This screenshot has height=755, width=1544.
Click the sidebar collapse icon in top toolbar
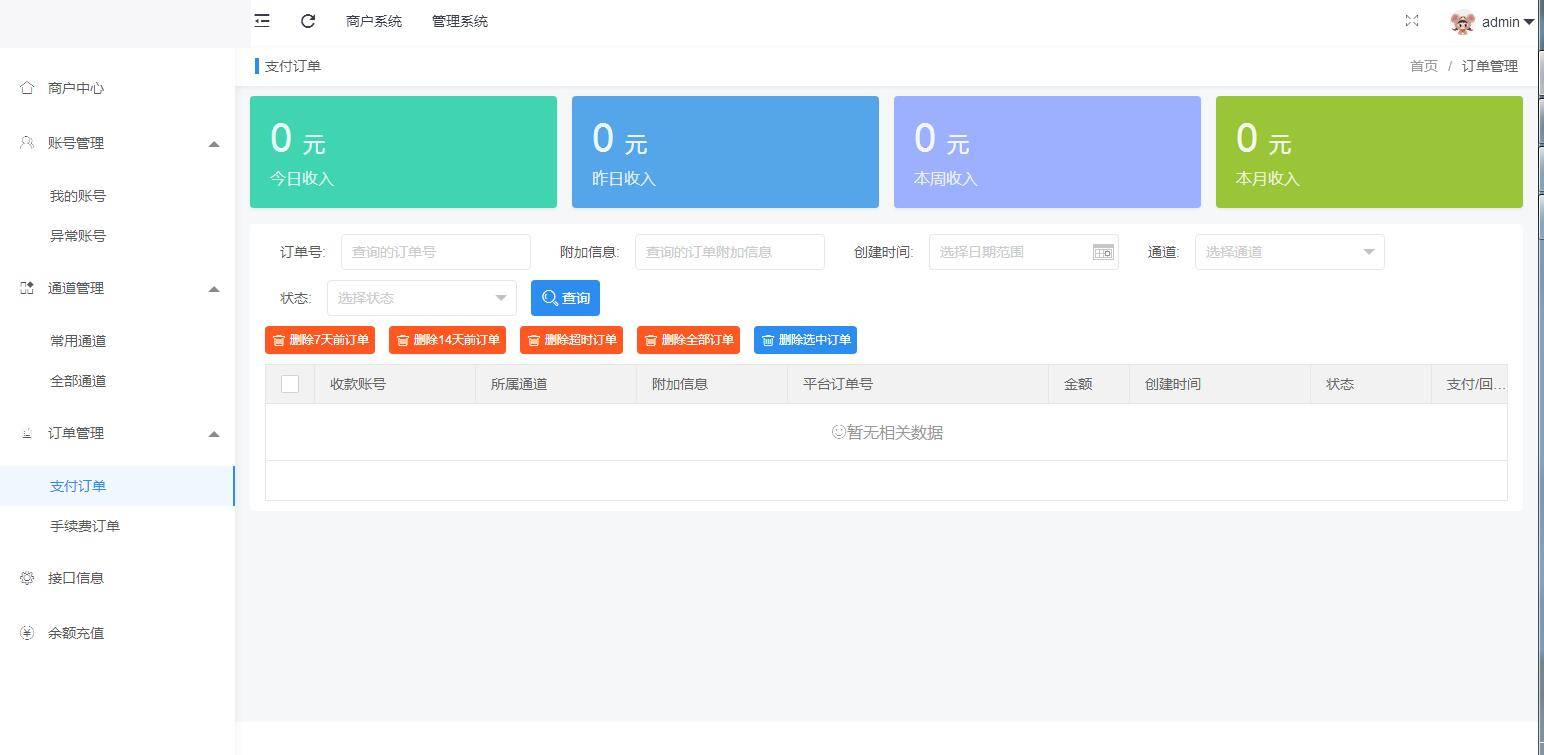pos(261,20)
